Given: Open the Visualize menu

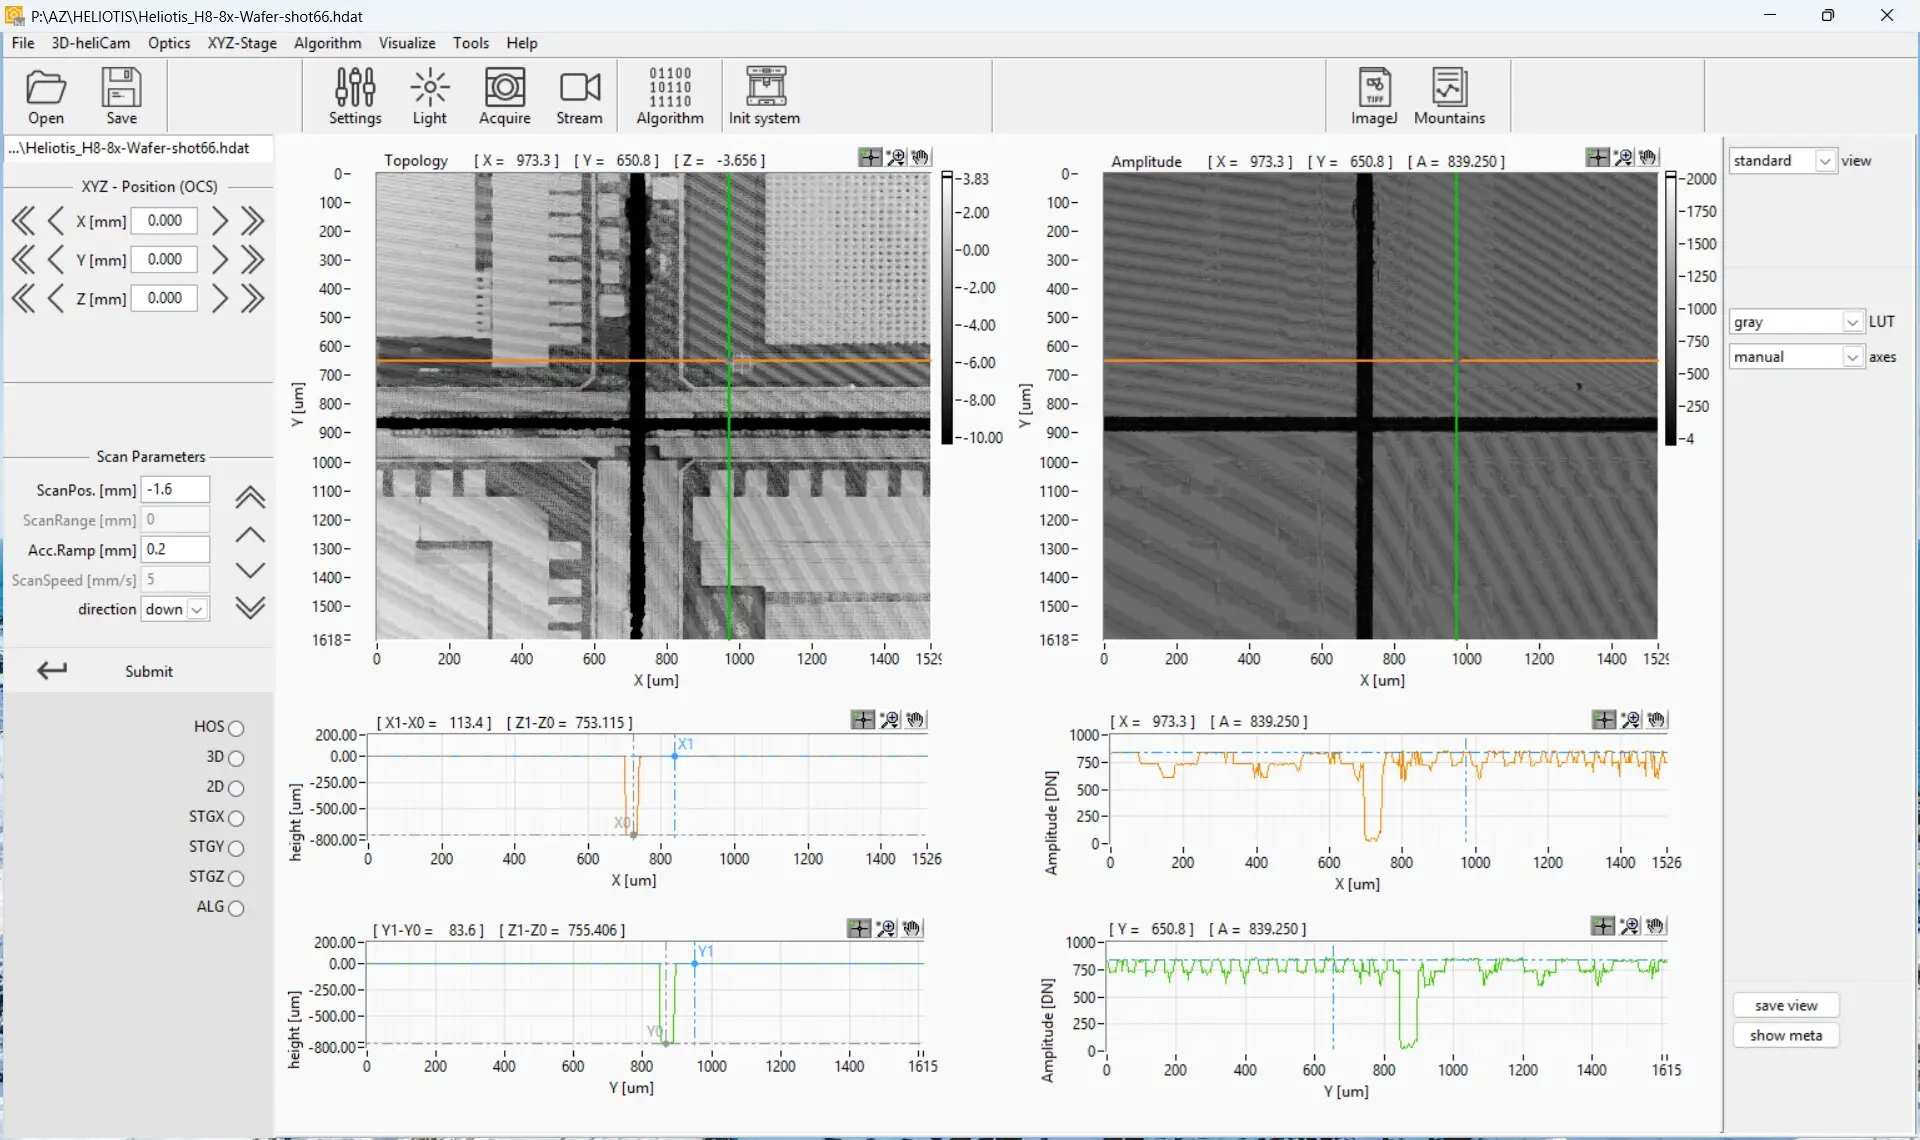Looking at the screenshot, I should 406,43.
